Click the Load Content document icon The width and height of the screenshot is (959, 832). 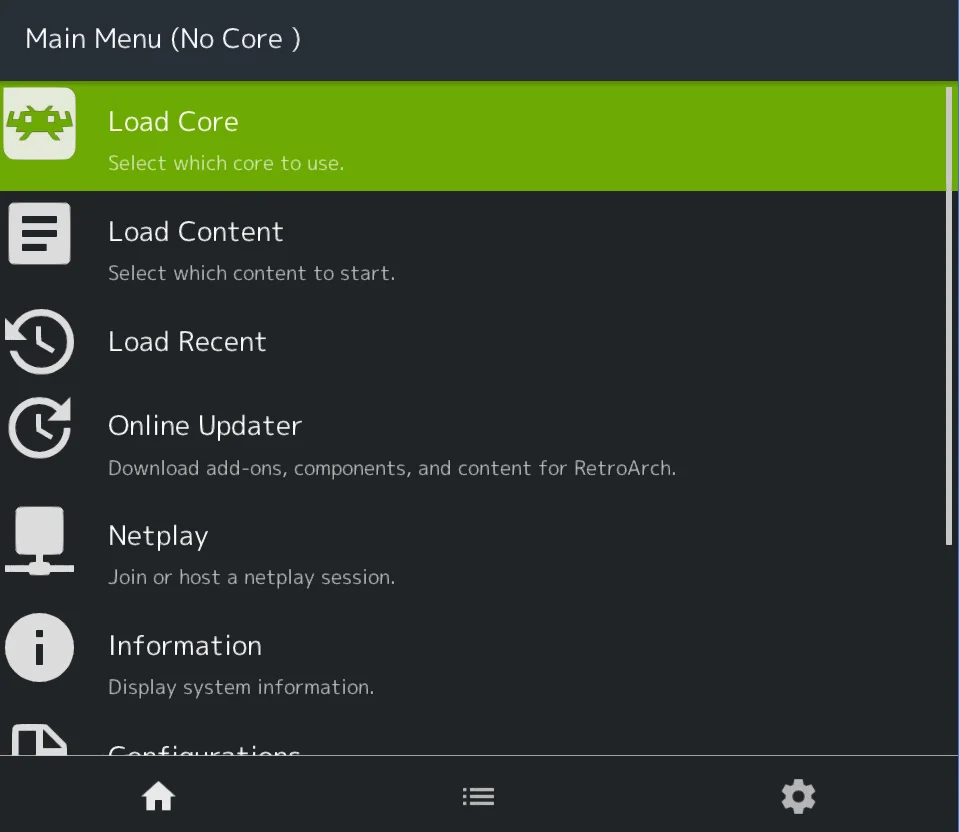coord(40,233)
